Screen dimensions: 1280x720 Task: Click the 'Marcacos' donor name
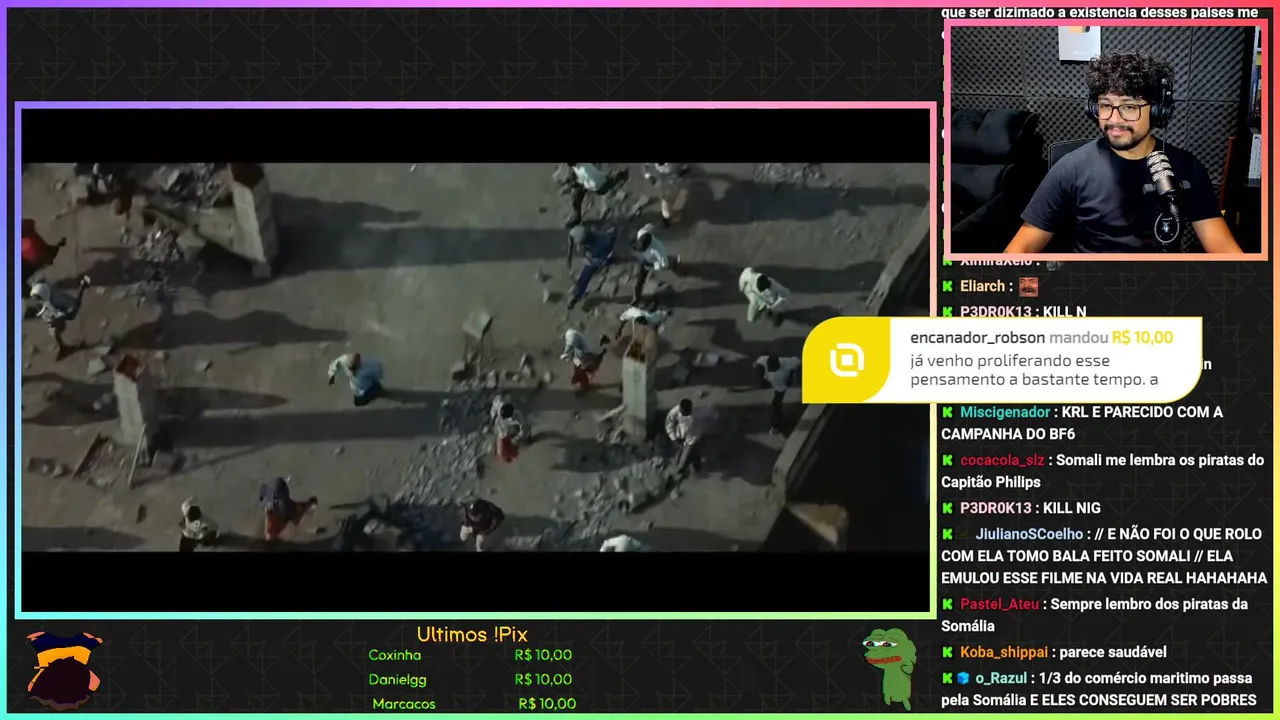pyautogui.click(x=404, y=703)
